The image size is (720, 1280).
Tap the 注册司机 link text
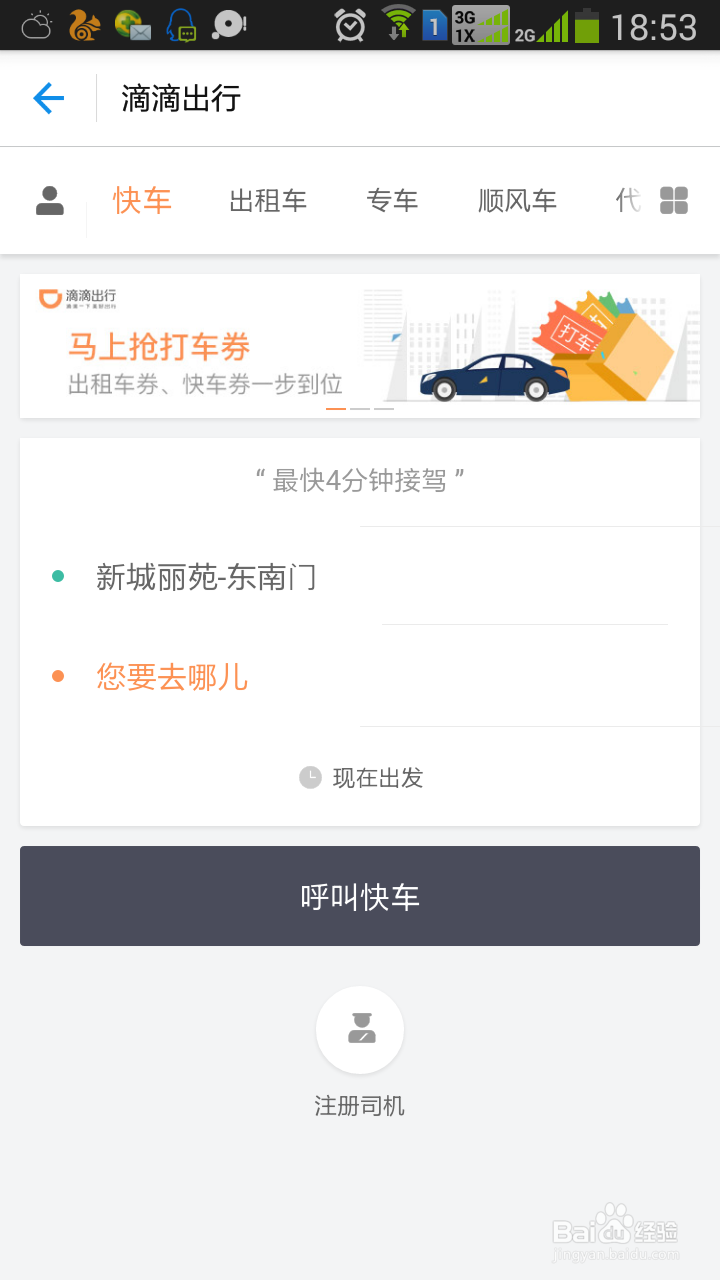tap(360, 1106)
